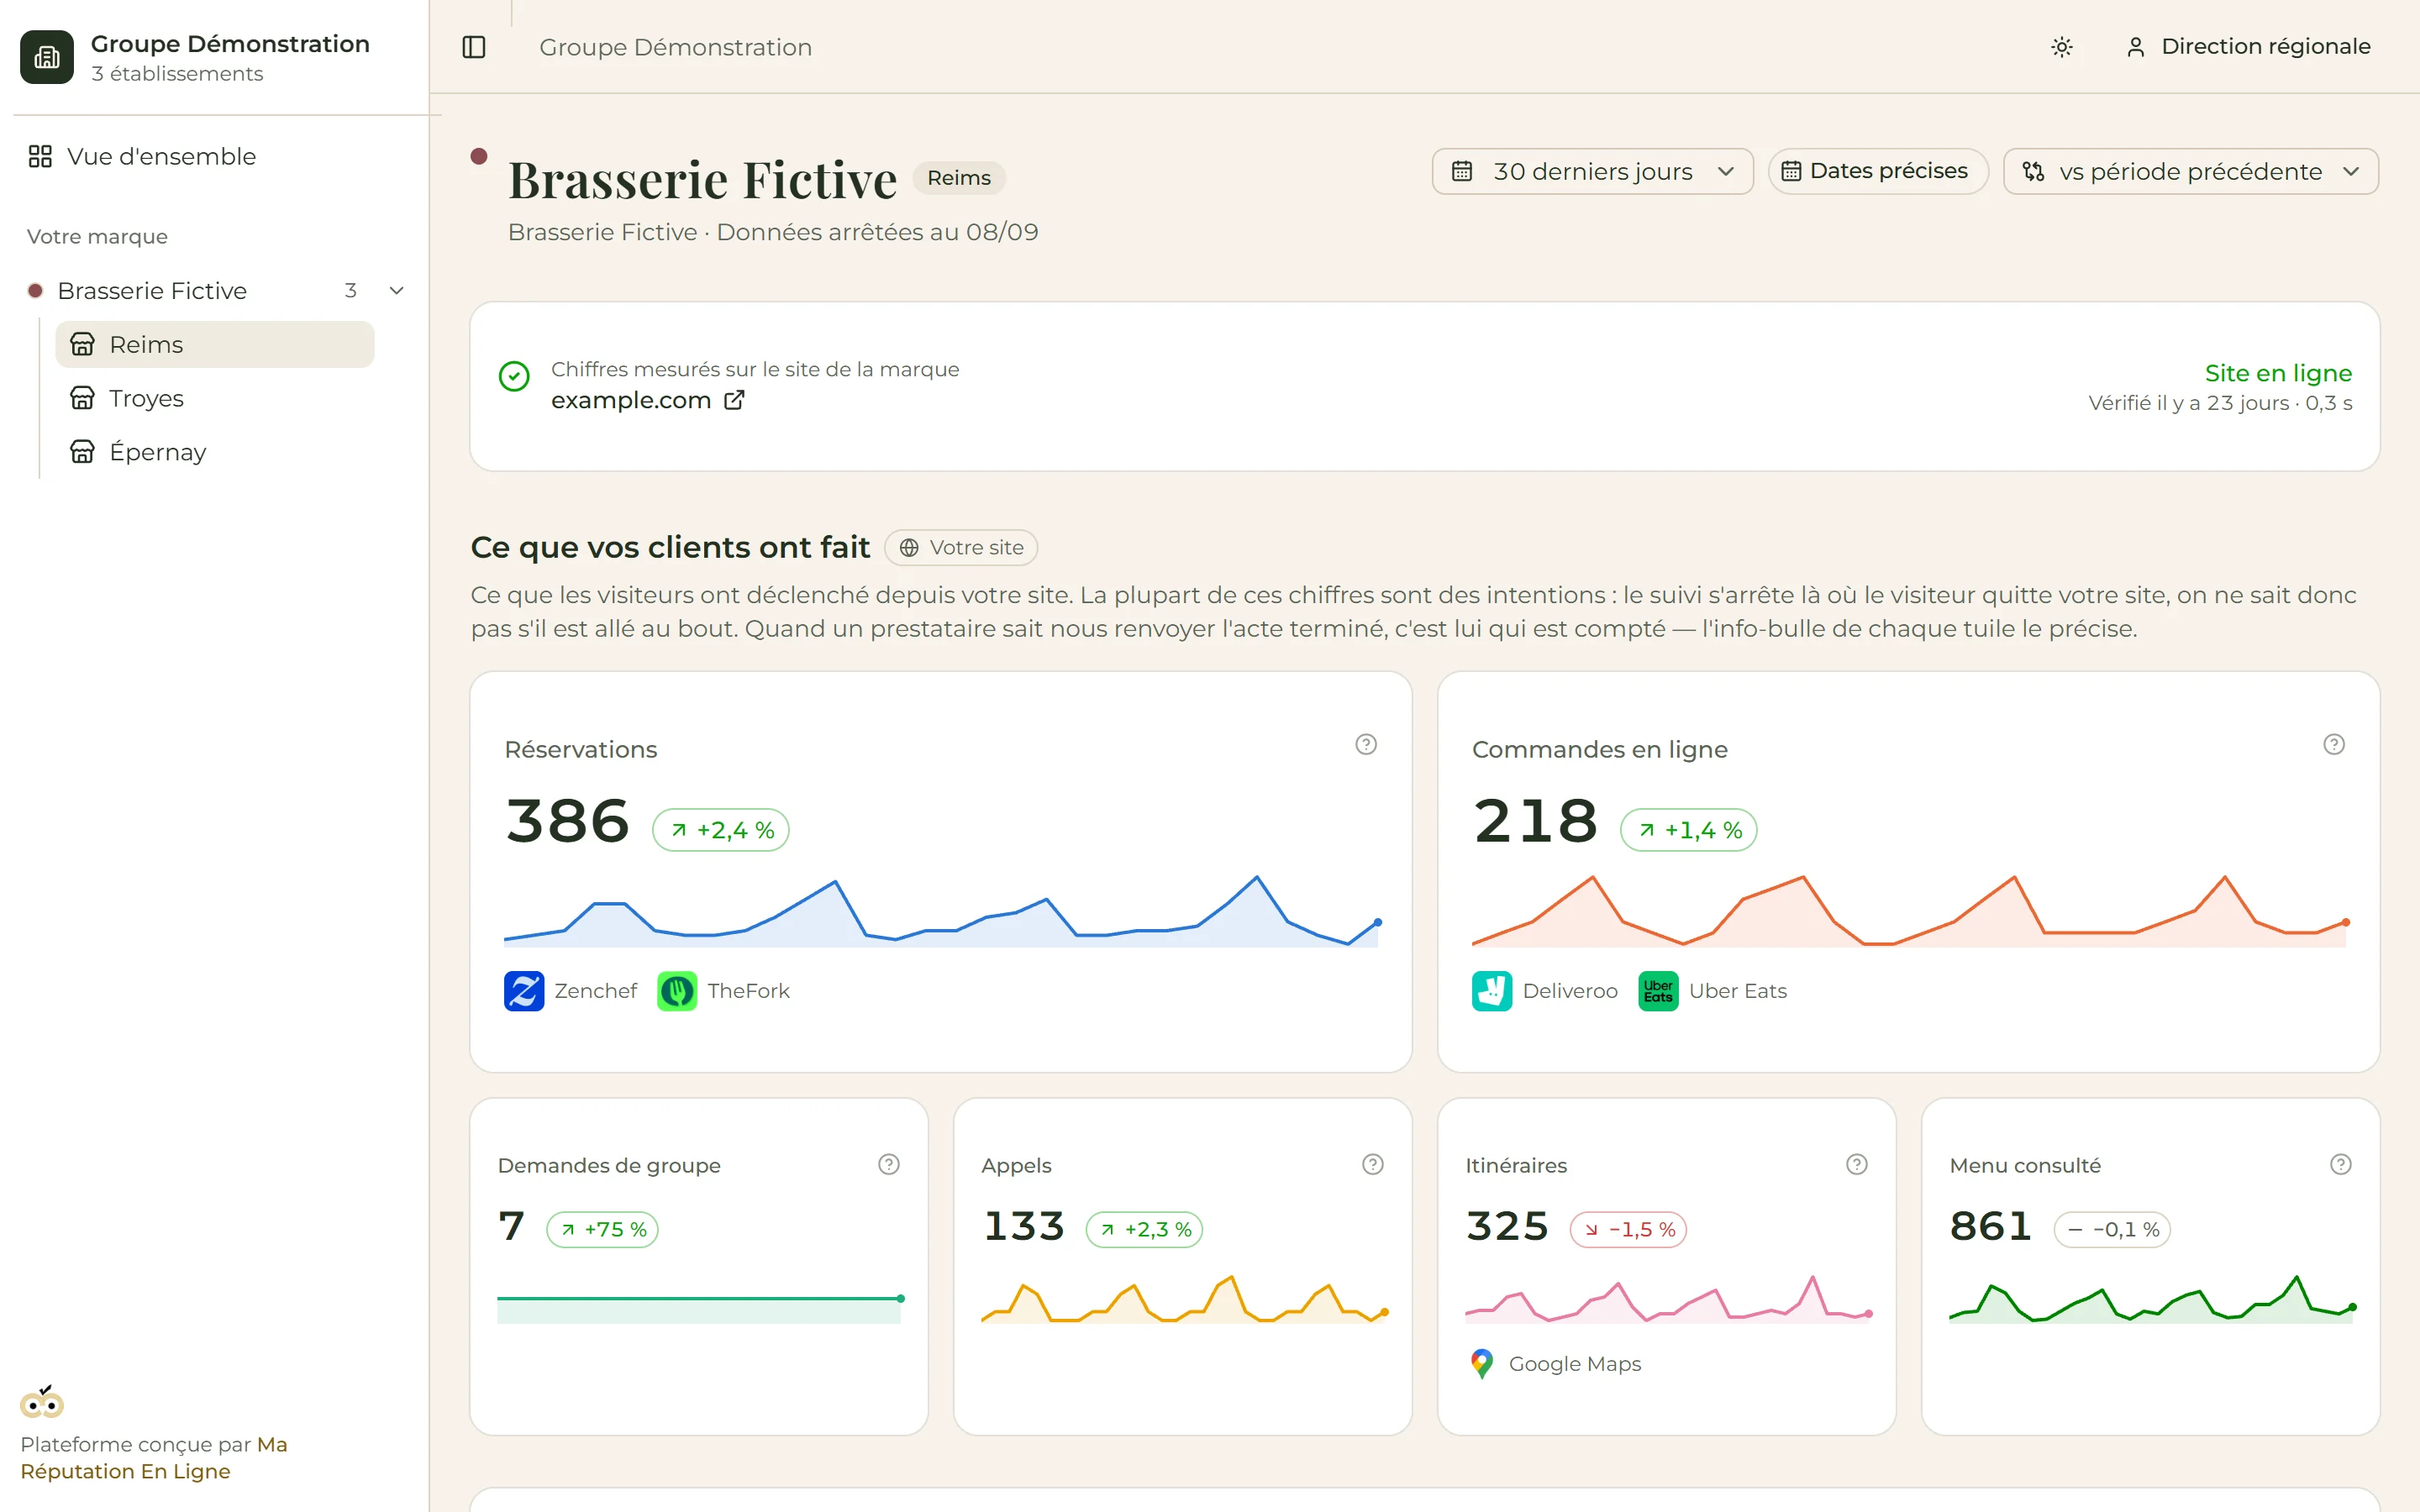
Task: Click the Google Maps pin icon
Action: pos(1482,1364)
